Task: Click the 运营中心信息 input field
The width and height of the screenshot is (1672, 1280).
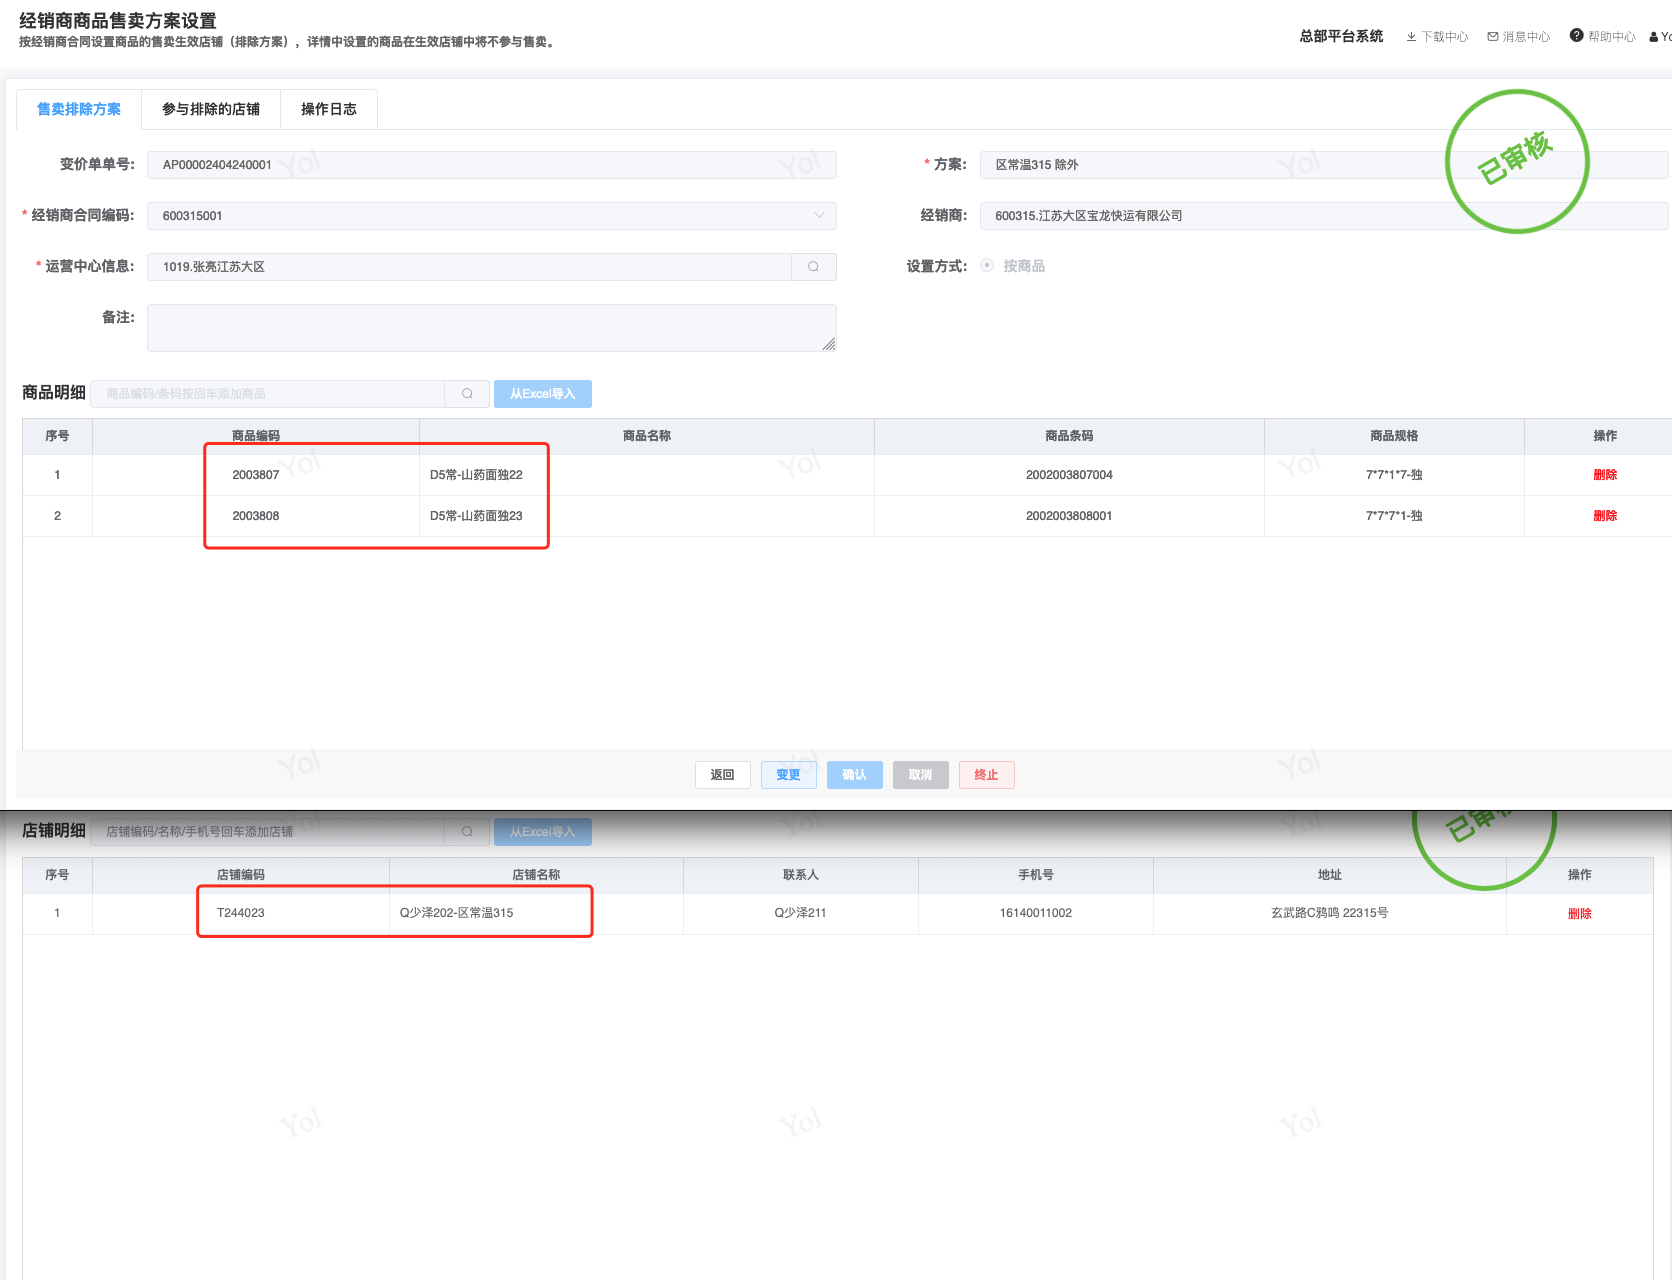Action: [x=470, y=267]
